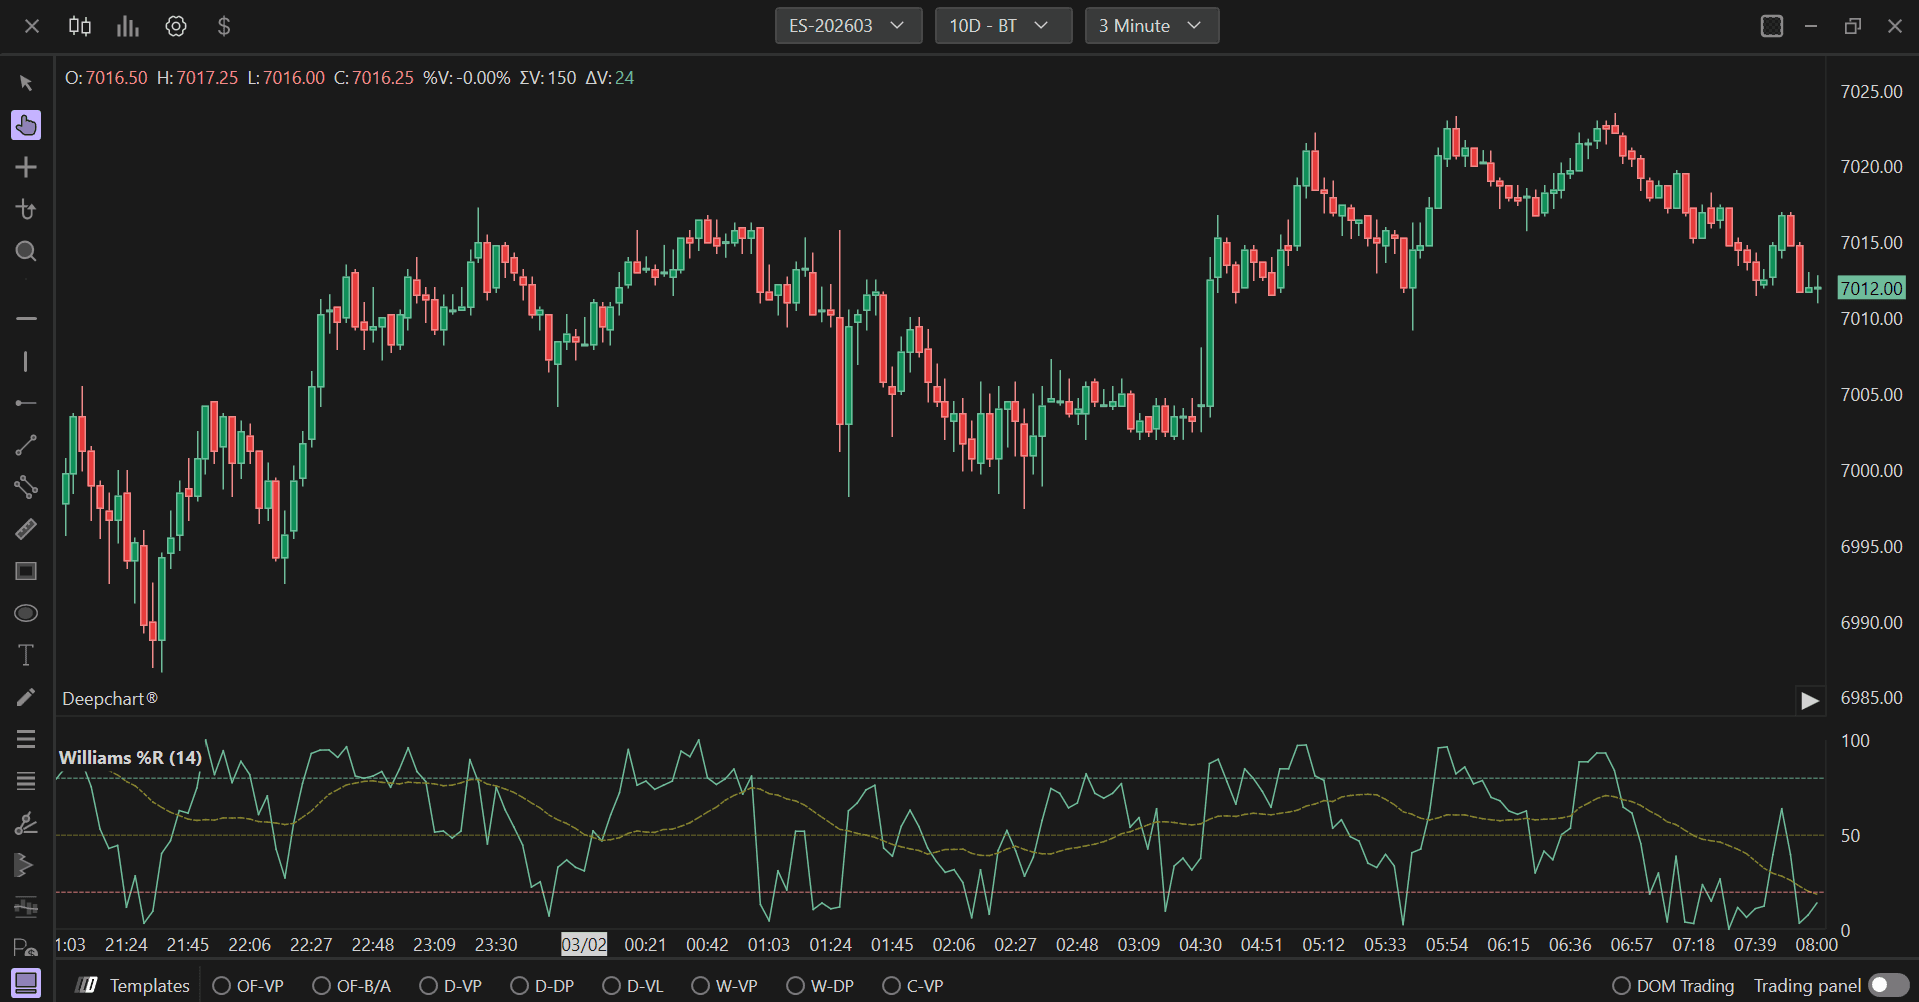
Task: Pick the ellipse drawing tool
Action: (26, 613)
